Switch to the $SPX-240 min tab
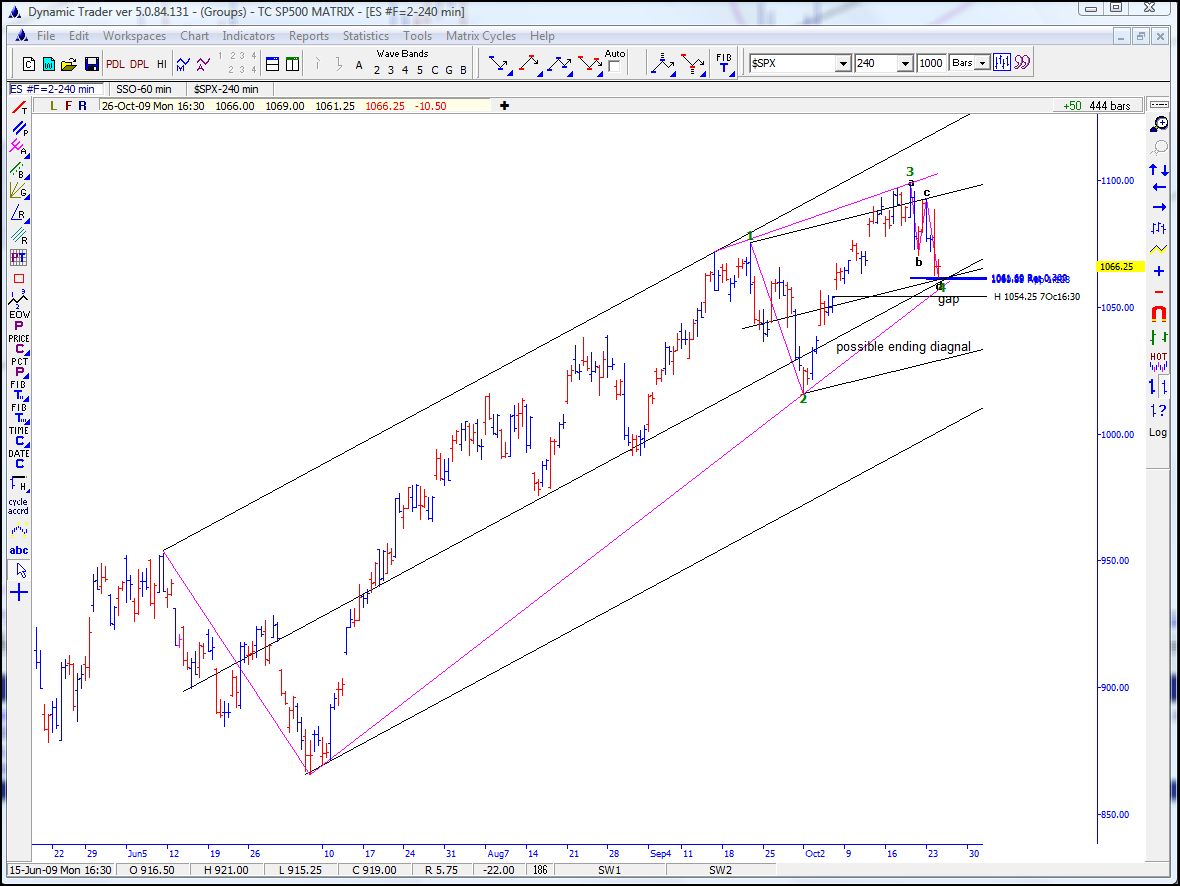The width and height of the screenshot is (1180, 886). (x=226, y=89)
